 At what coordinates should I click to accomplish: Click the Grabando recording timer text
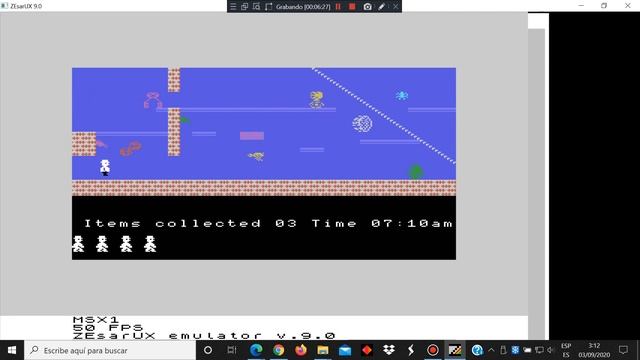[x=303, y=7]
